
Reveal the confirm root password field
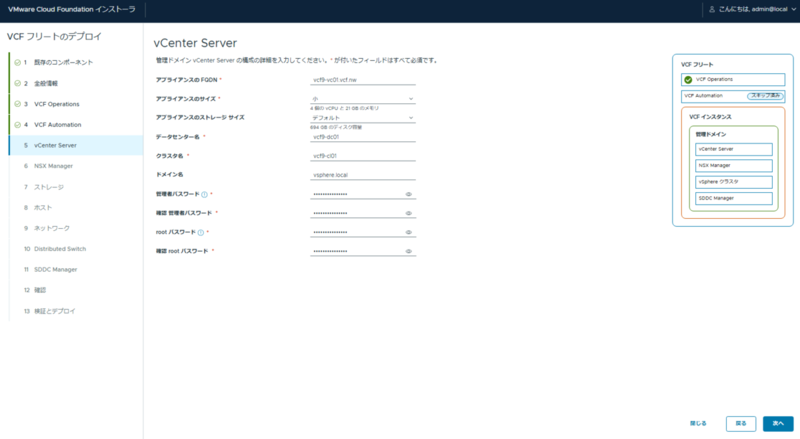409,251
